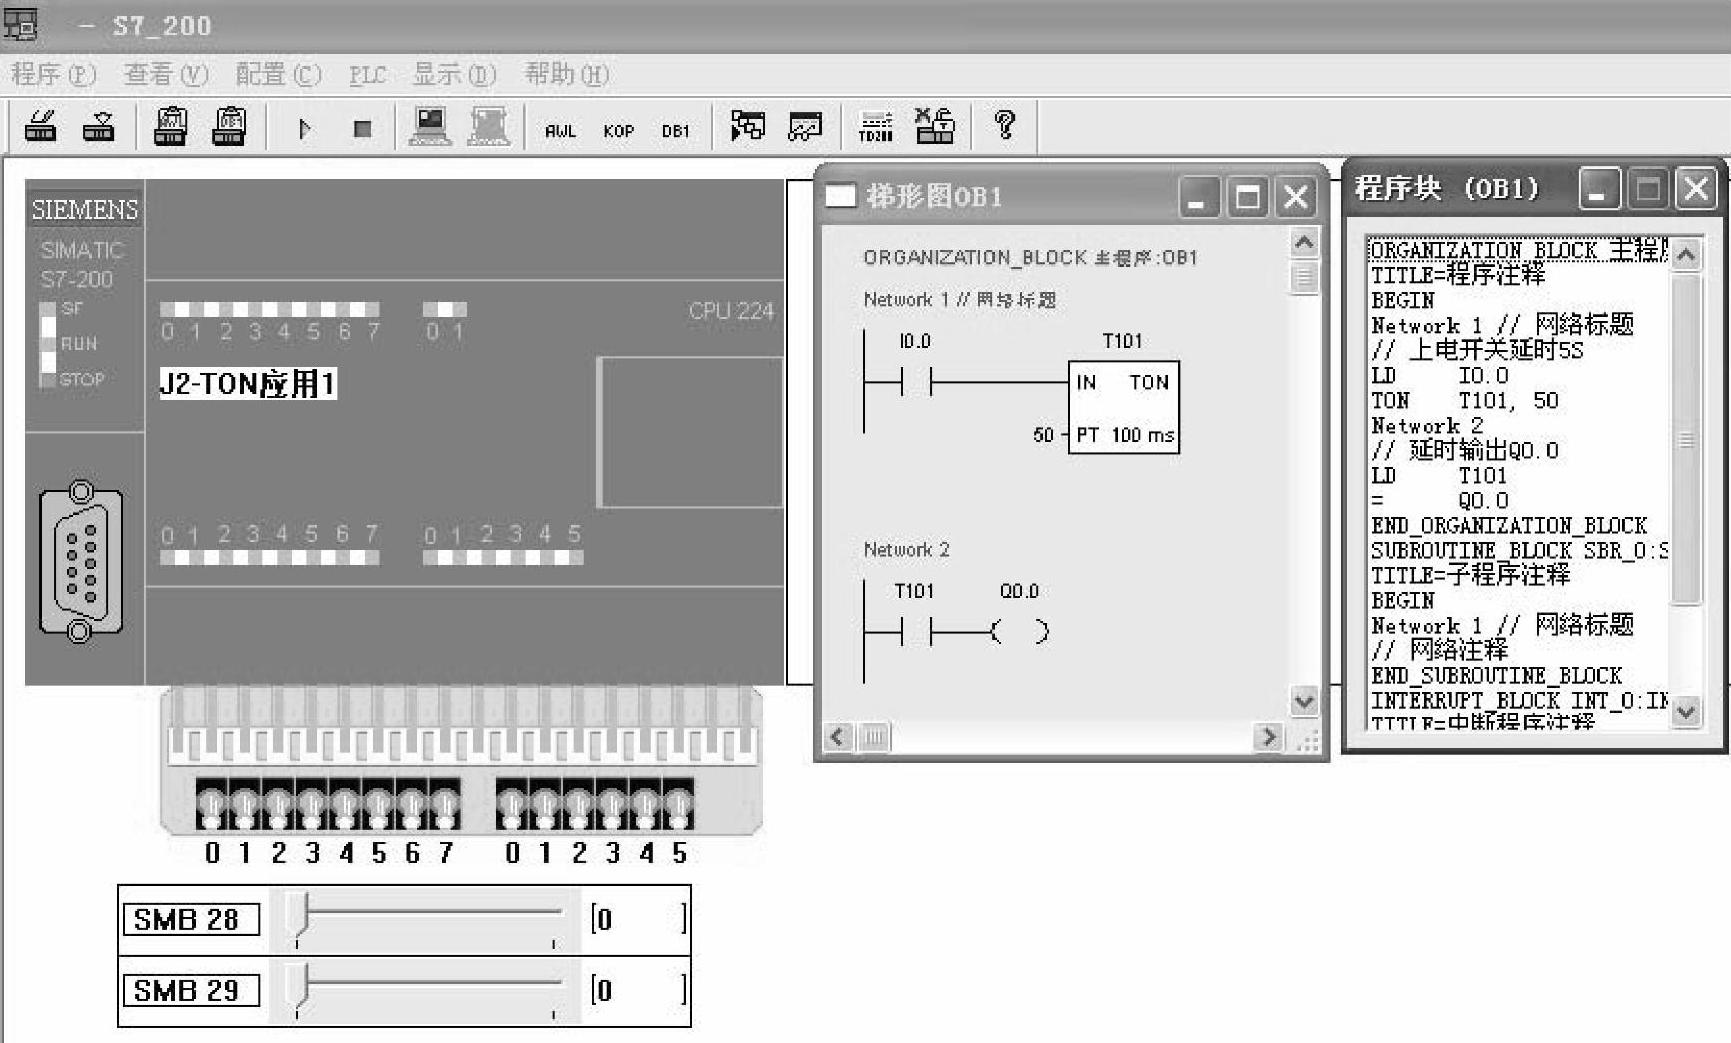This screenshot has width=1731, height=1043.
Task: Click the paste program OB1 clipboard icon
Action: point(170,127)
